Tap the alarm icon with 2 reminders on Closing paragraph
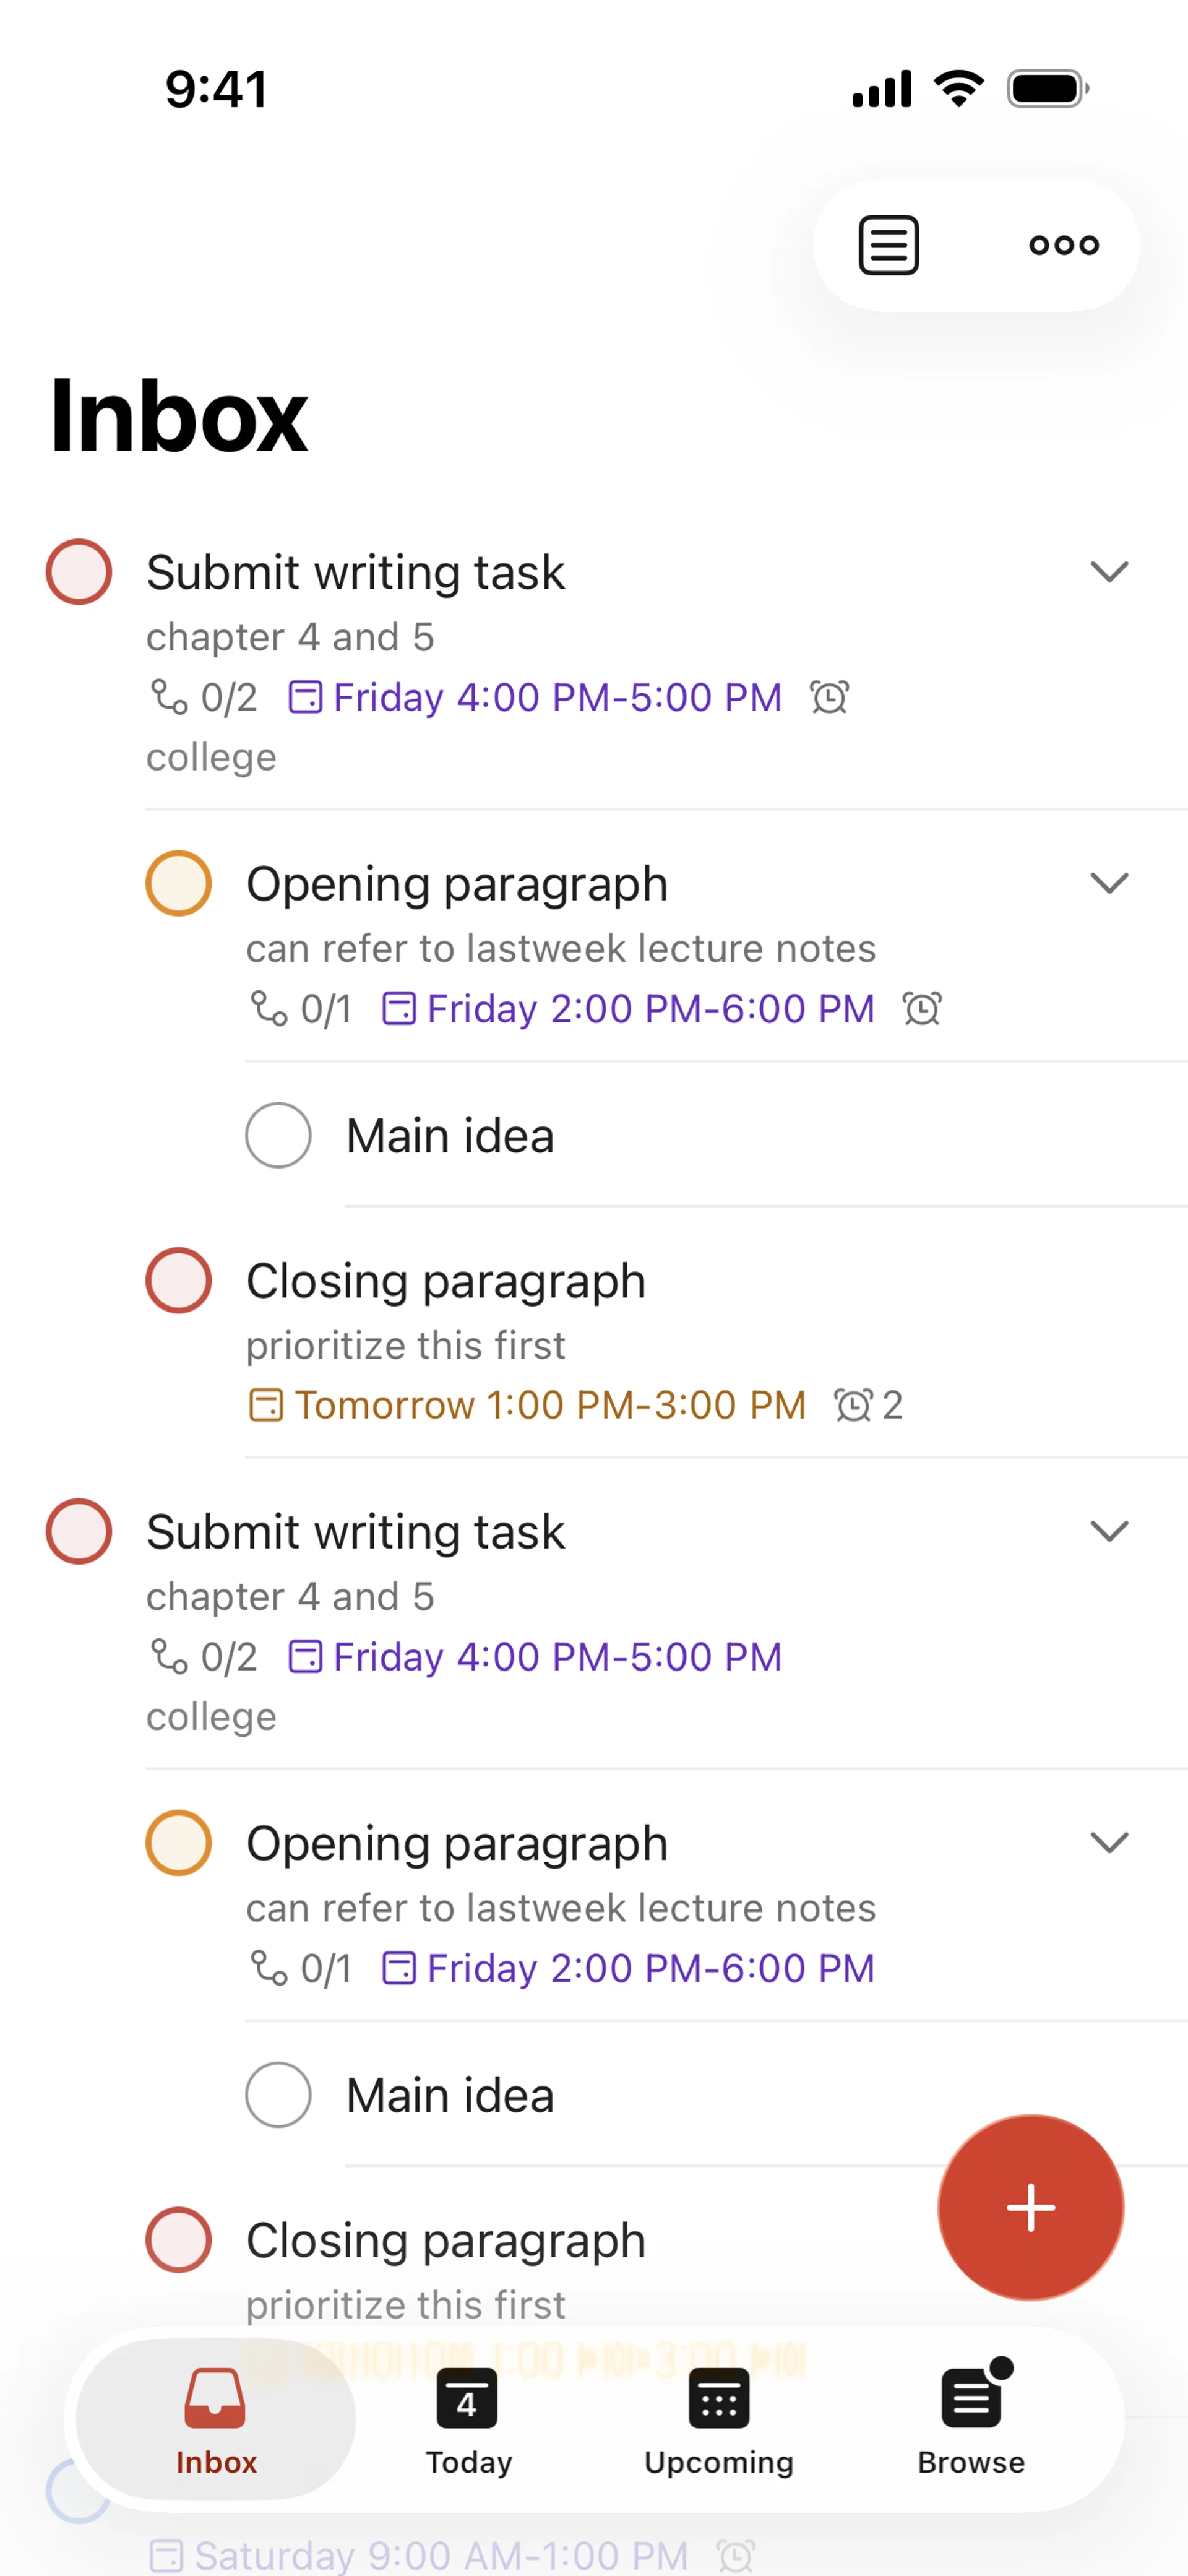1188x2576 pixels. 853,1405
